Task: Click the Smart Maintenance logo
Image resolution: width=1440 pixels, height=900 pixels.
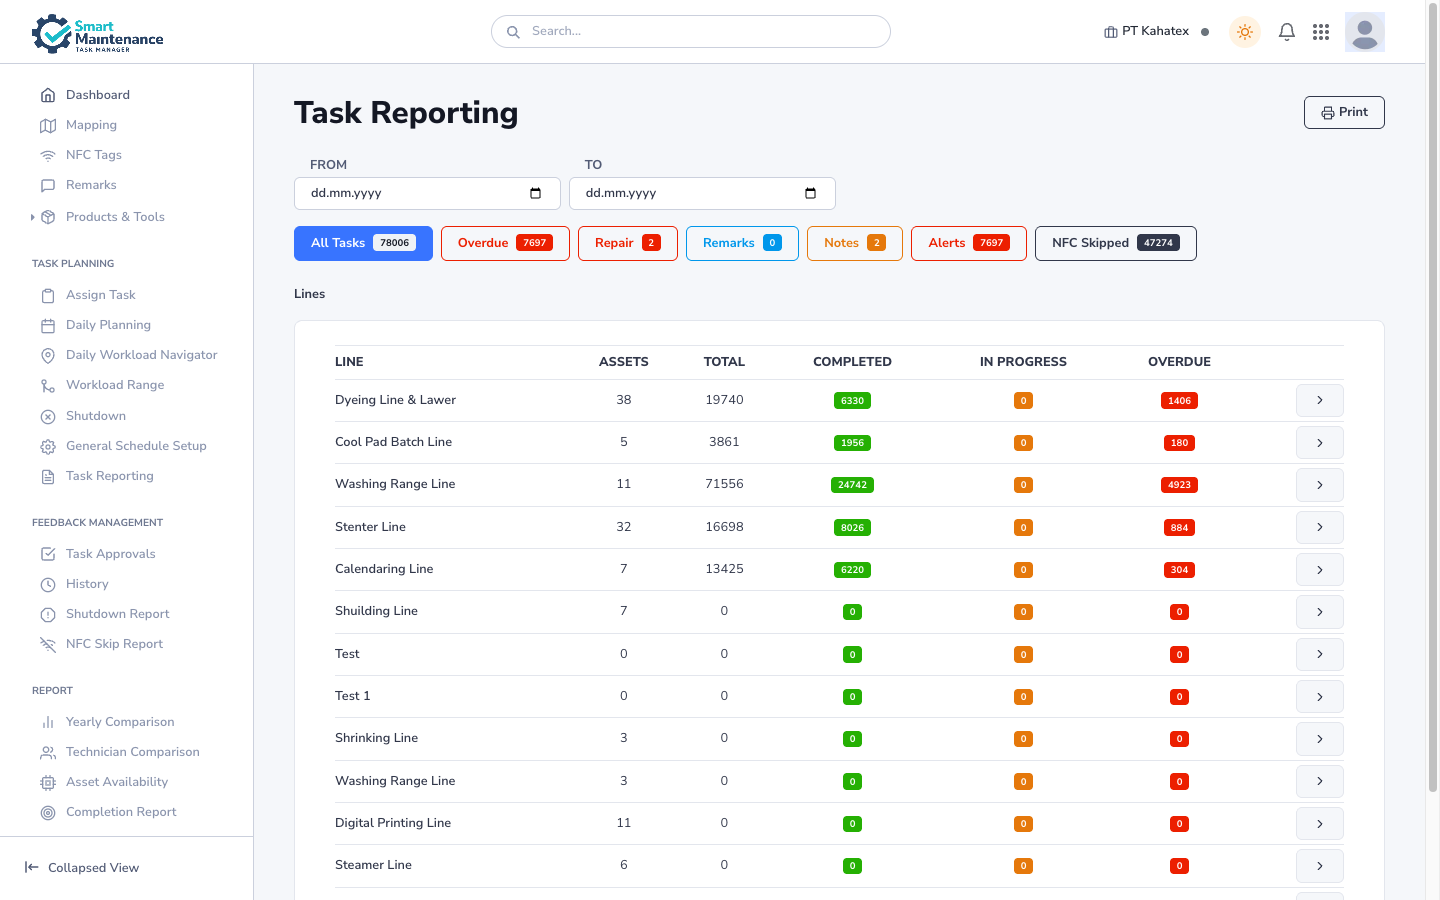Action: pos(98,34)
